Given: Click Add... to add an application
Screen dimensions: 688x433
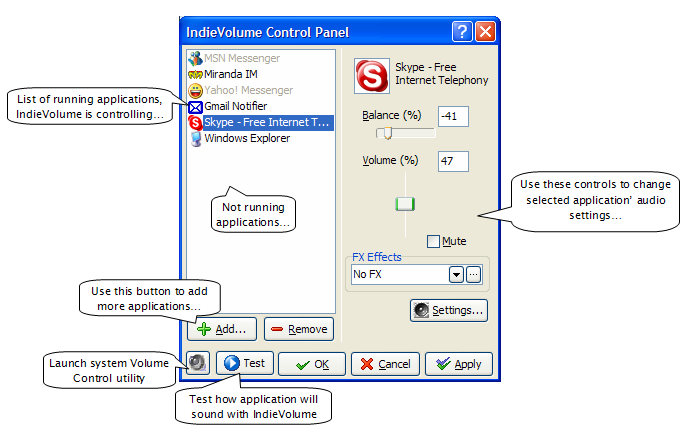Looking at the screenshot, I should pyautogui.click(x=222, y=329).
